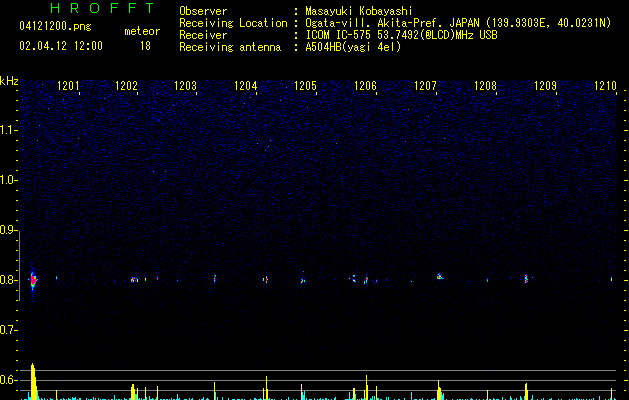
Task: Click the 0.7 kHz axis label
Action: 8,330
